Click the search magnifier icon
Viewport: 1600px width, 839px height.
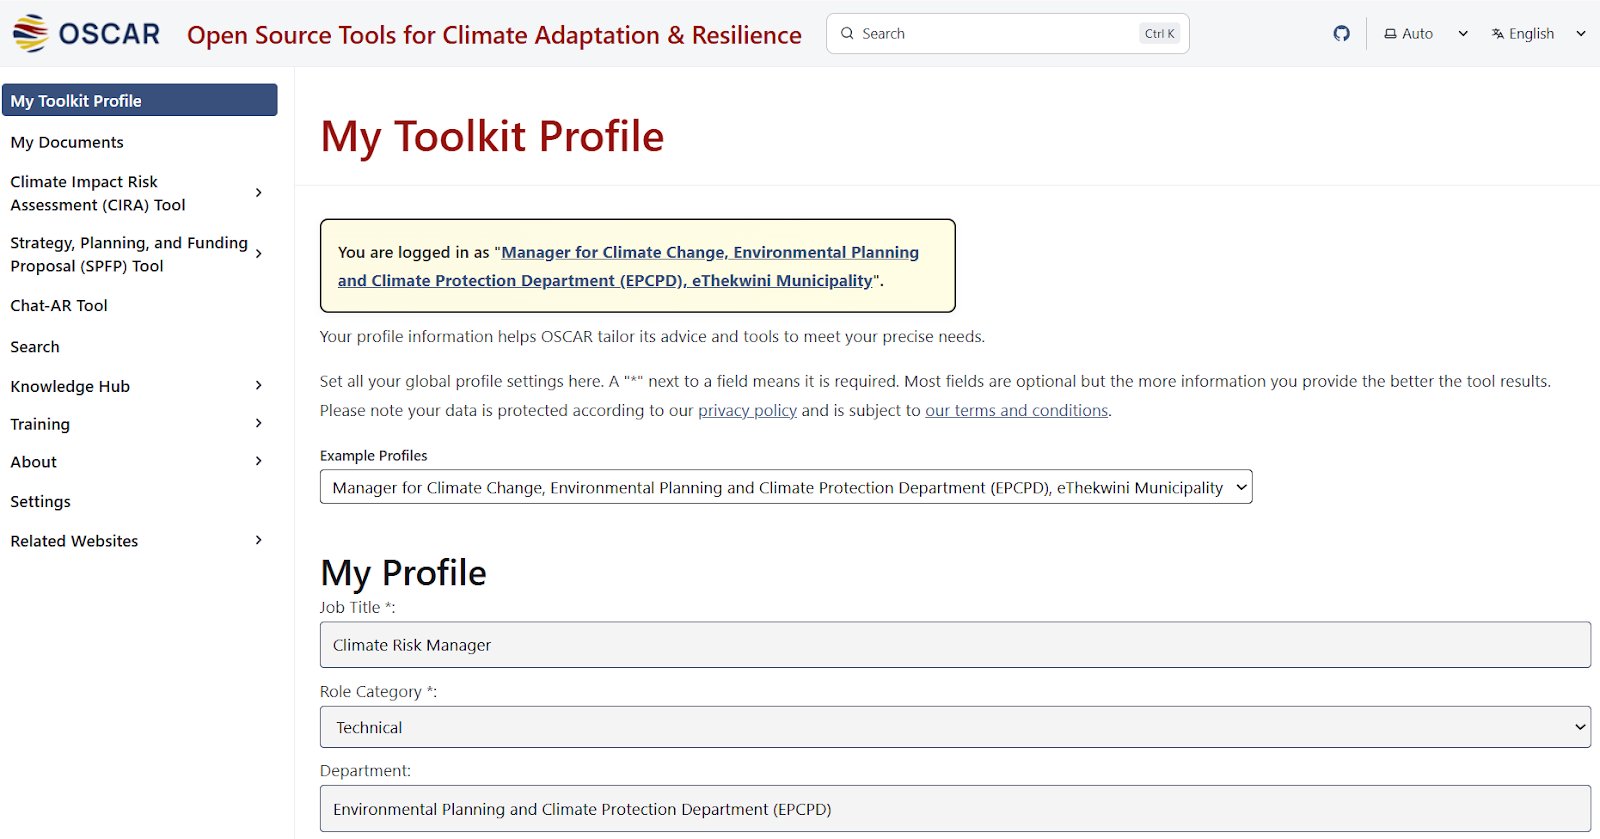coord(847,34)
